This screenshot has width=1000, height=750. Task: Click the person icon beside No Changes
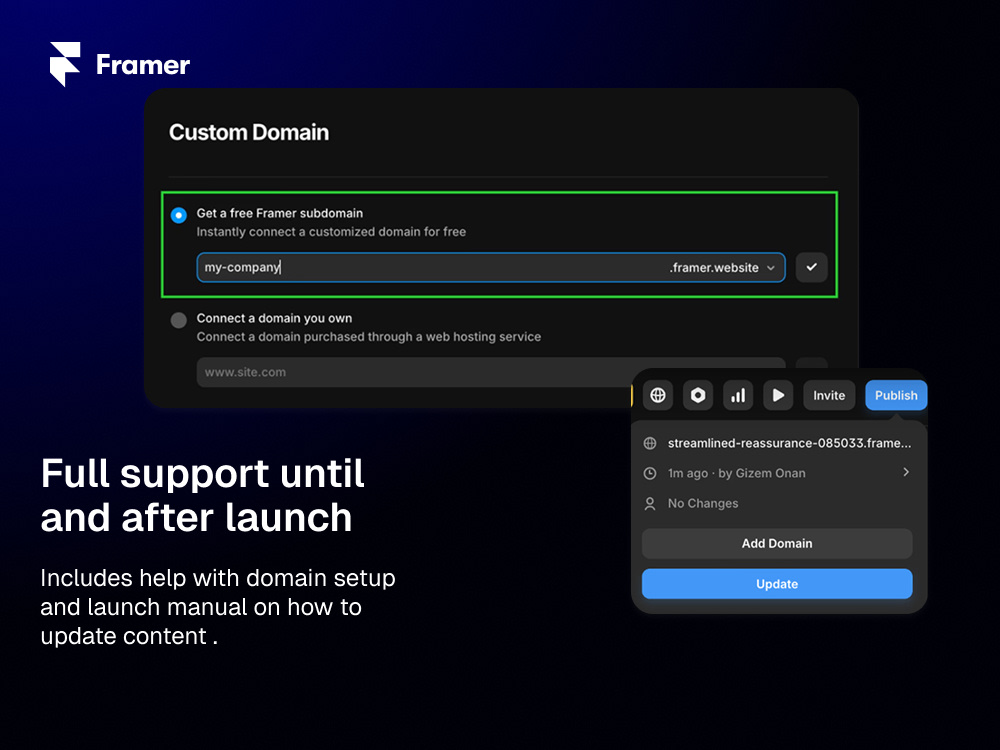click(650, 503)
